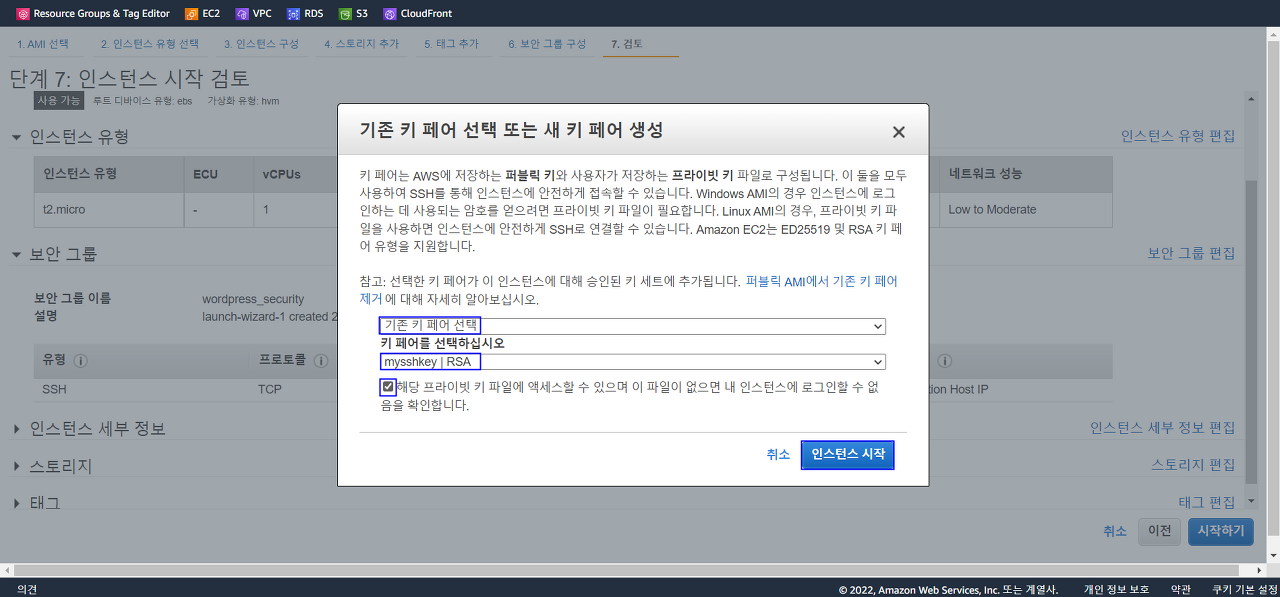Viewport: 1280px width, 597px height.
Task: Click 취소 link beside the 이전 button
Action: (1115, 531)
